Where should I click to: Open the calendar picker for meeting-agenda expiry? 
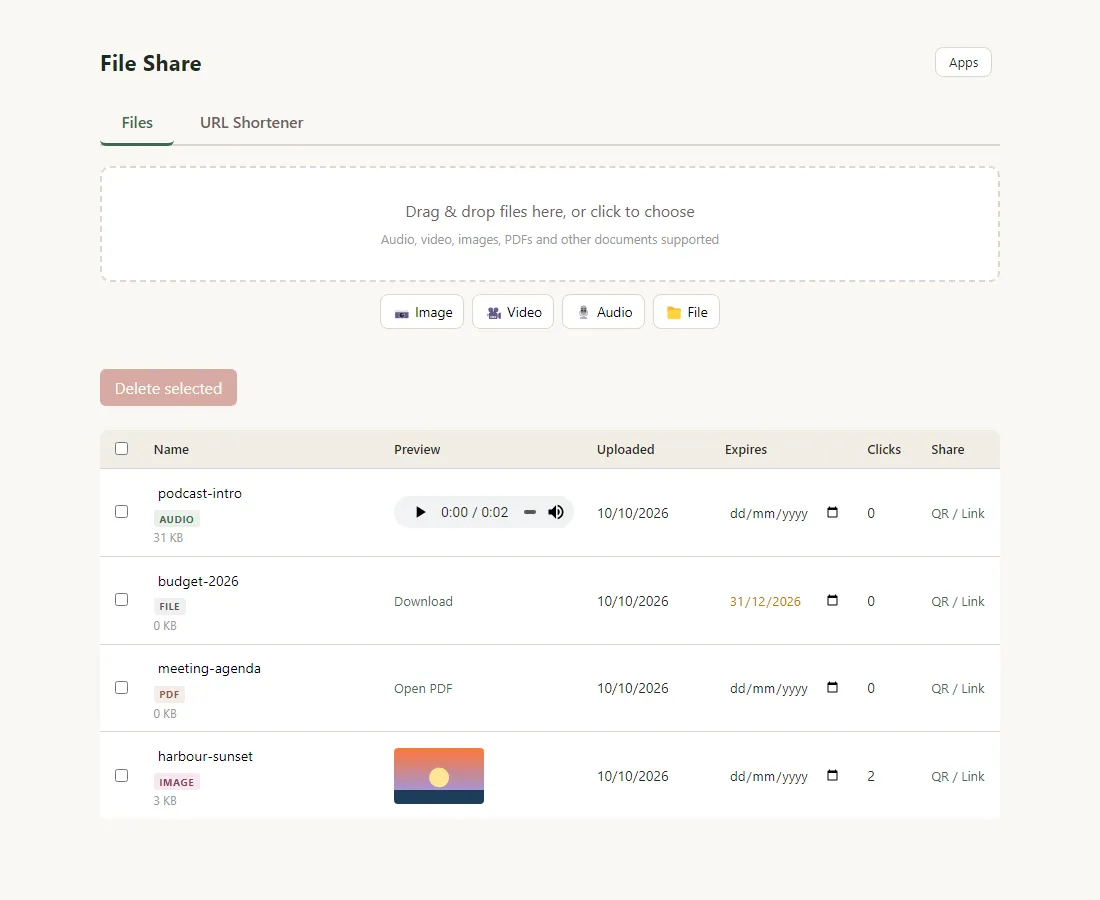[x=832, y=687]
